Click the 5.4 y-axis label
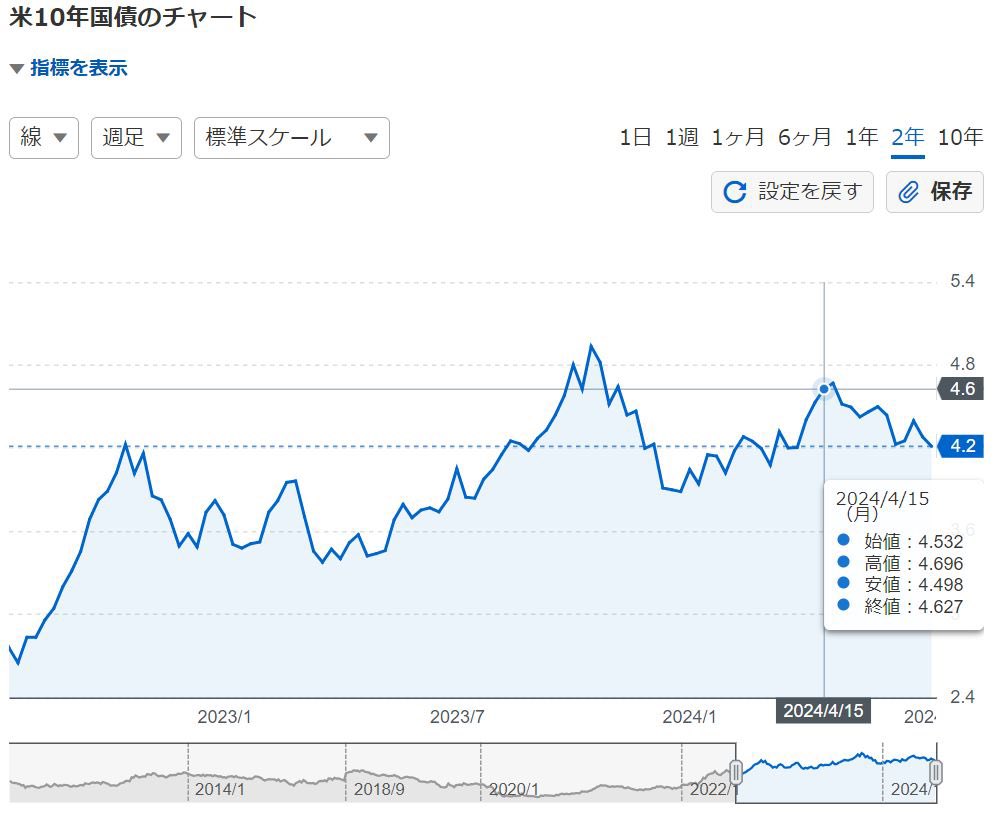This screenshot has width=997, height=821. 962,281
